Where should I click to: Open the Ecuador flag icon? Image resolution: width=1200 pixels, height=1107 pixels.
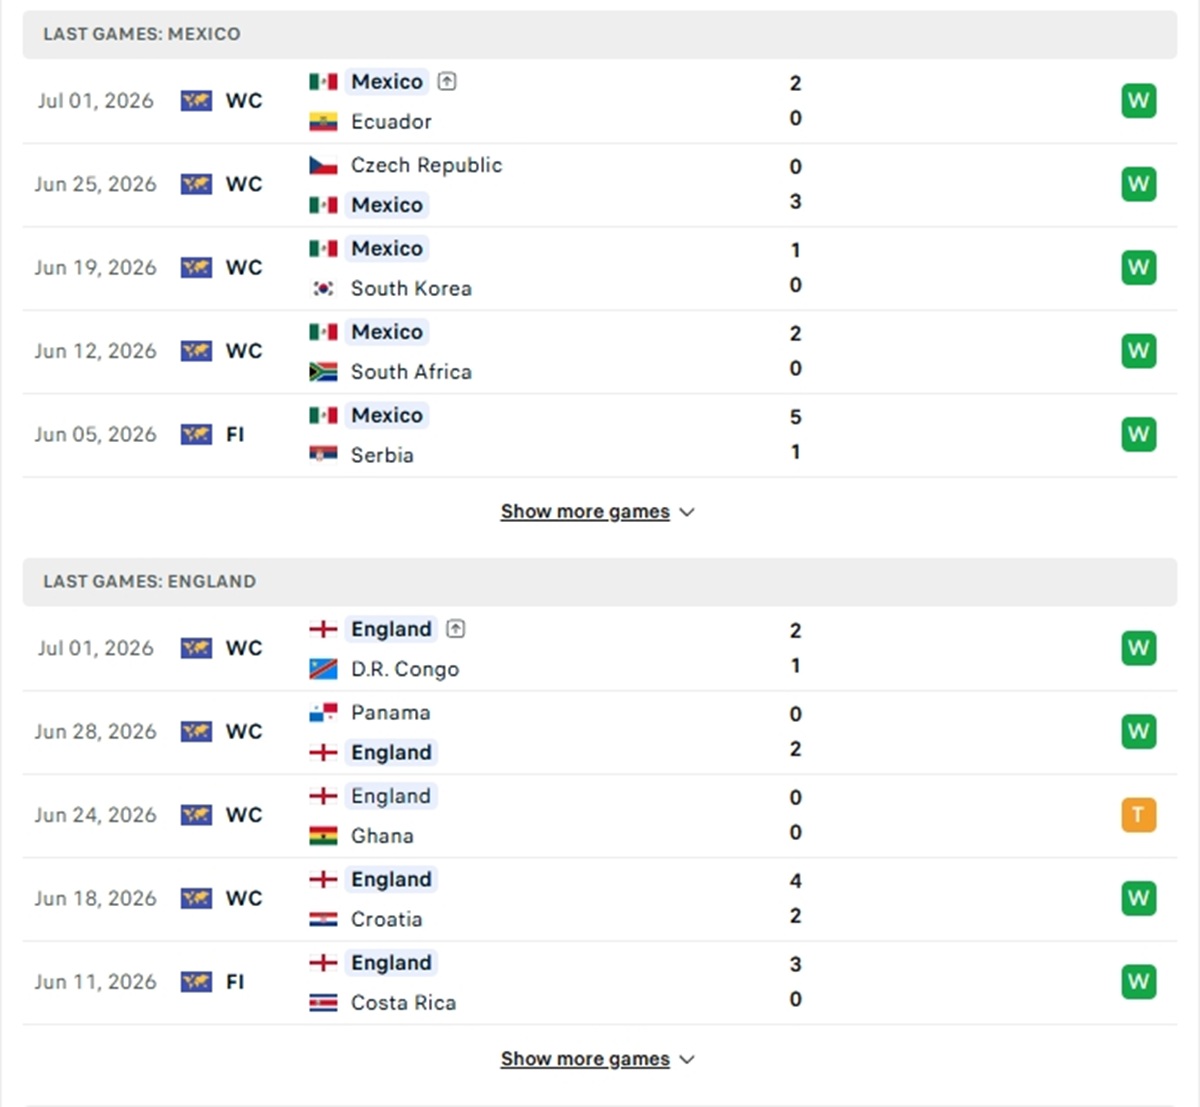[x=323, y=122]
